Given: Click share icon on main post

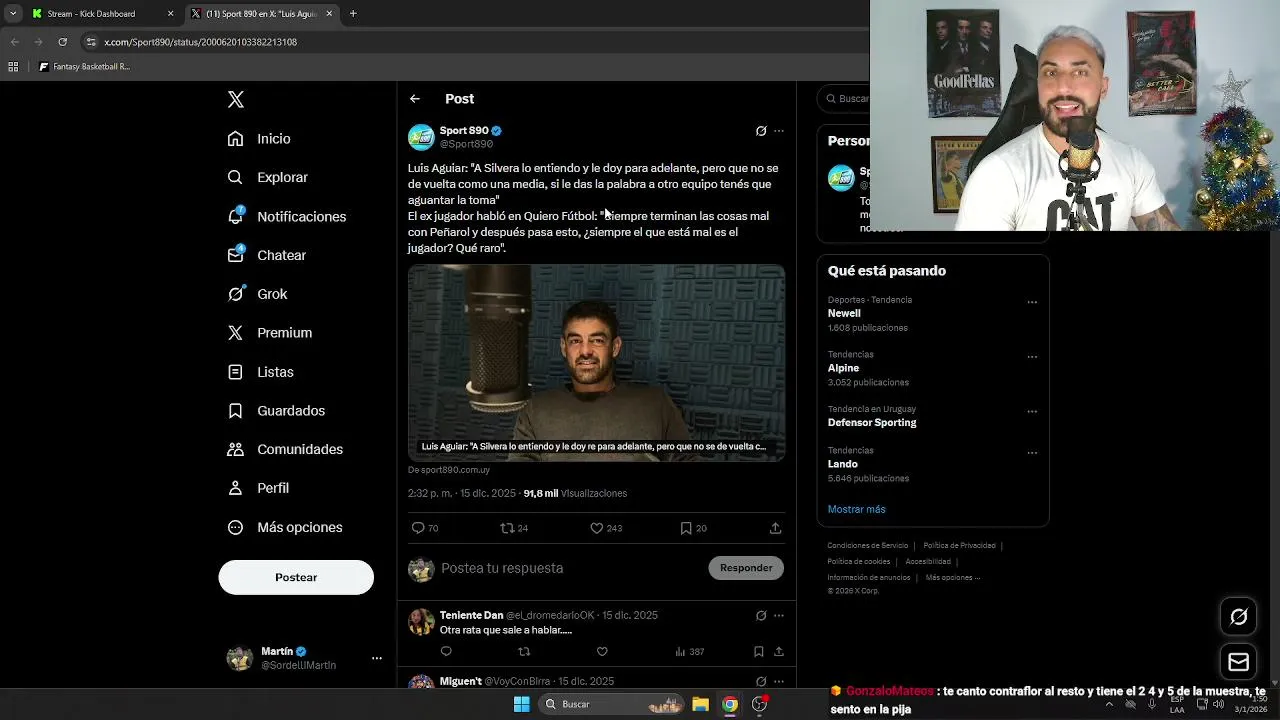Looking at the screenshot, I should 775,528.
